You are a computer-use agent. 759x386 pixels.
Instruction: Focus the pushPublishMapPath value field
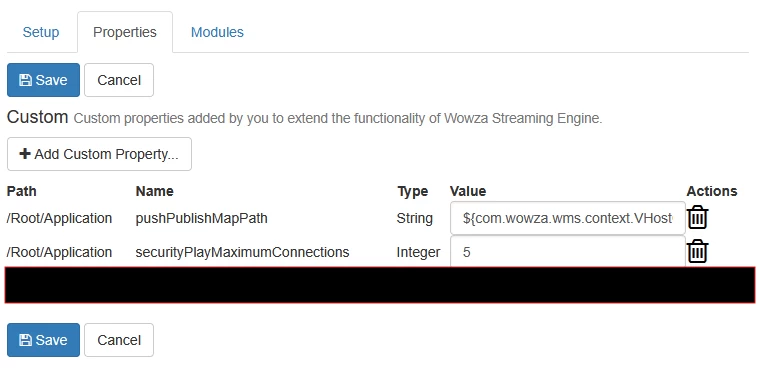[x=568, y=218]
